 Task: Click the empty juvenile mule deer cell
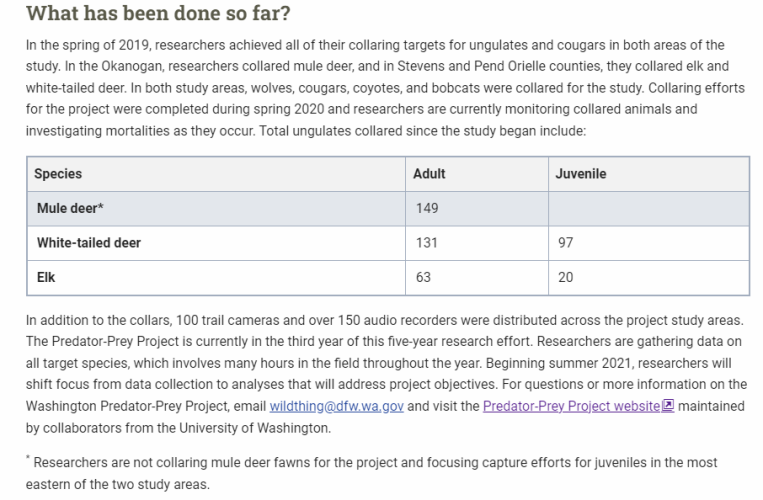coord(648,208)
